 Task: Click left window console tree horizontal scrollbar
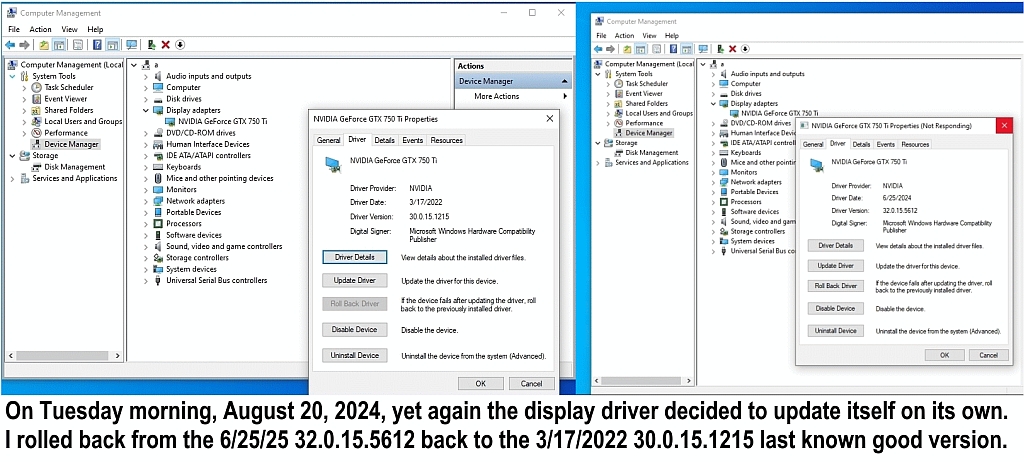pyautogui.click(x=64, y=356)
